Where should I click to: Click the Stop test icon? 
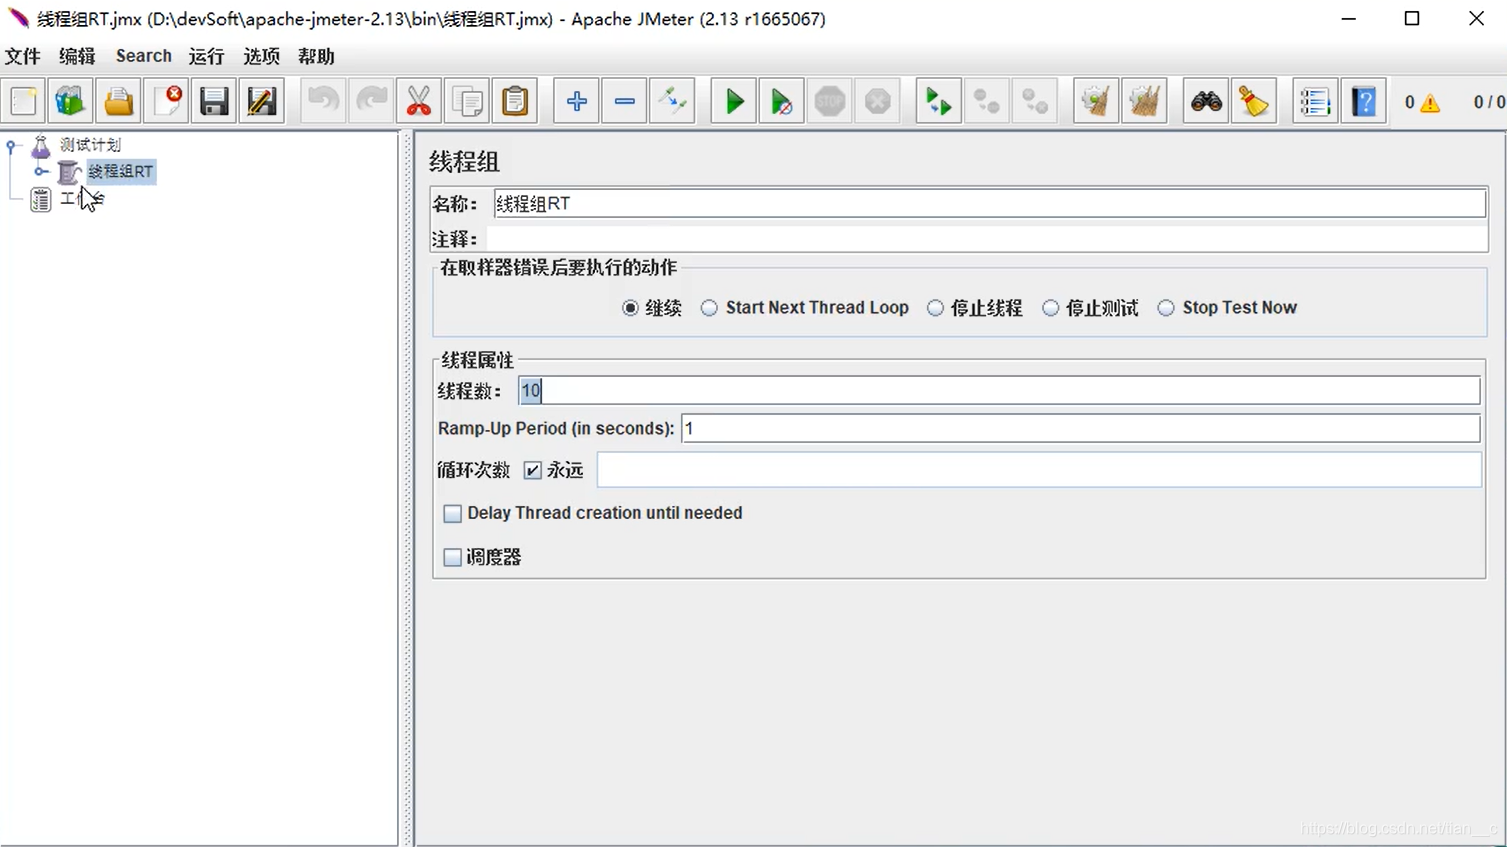tap(829, 101)
